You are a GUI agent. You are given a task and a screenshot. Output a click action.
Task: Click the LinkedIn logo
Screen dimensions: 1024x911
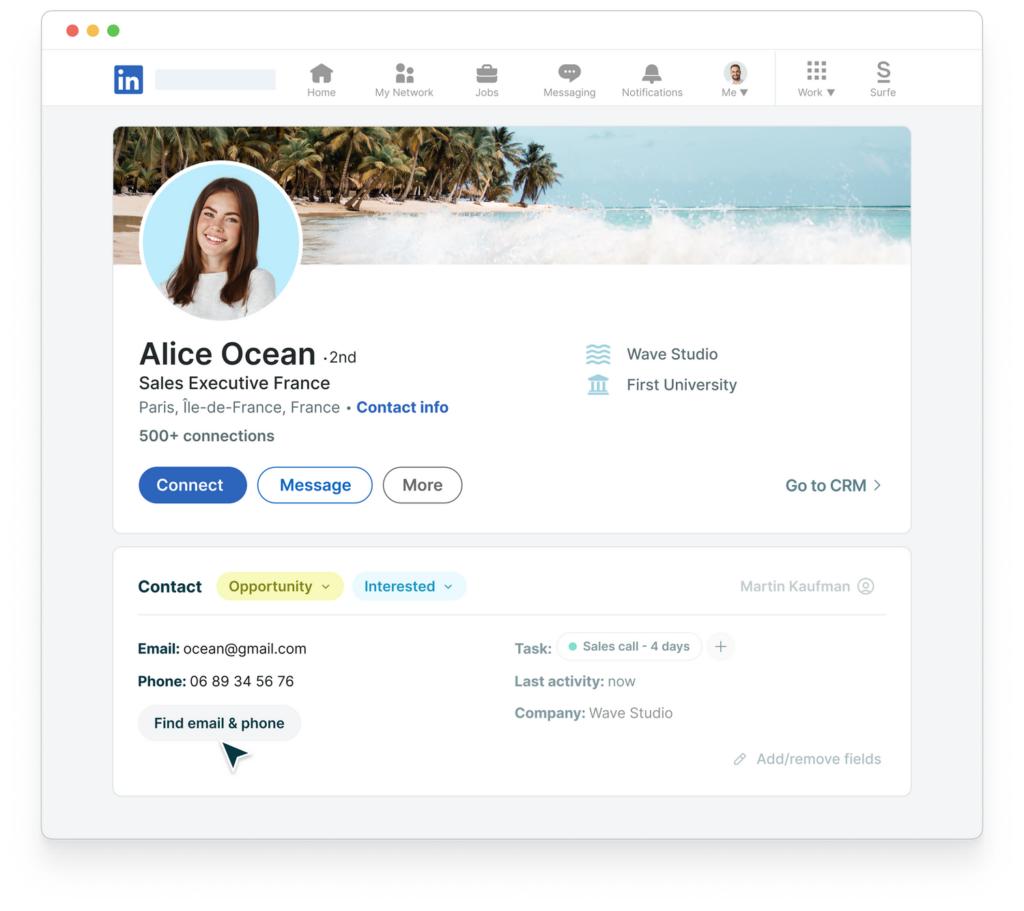click(x=128, y=79)
